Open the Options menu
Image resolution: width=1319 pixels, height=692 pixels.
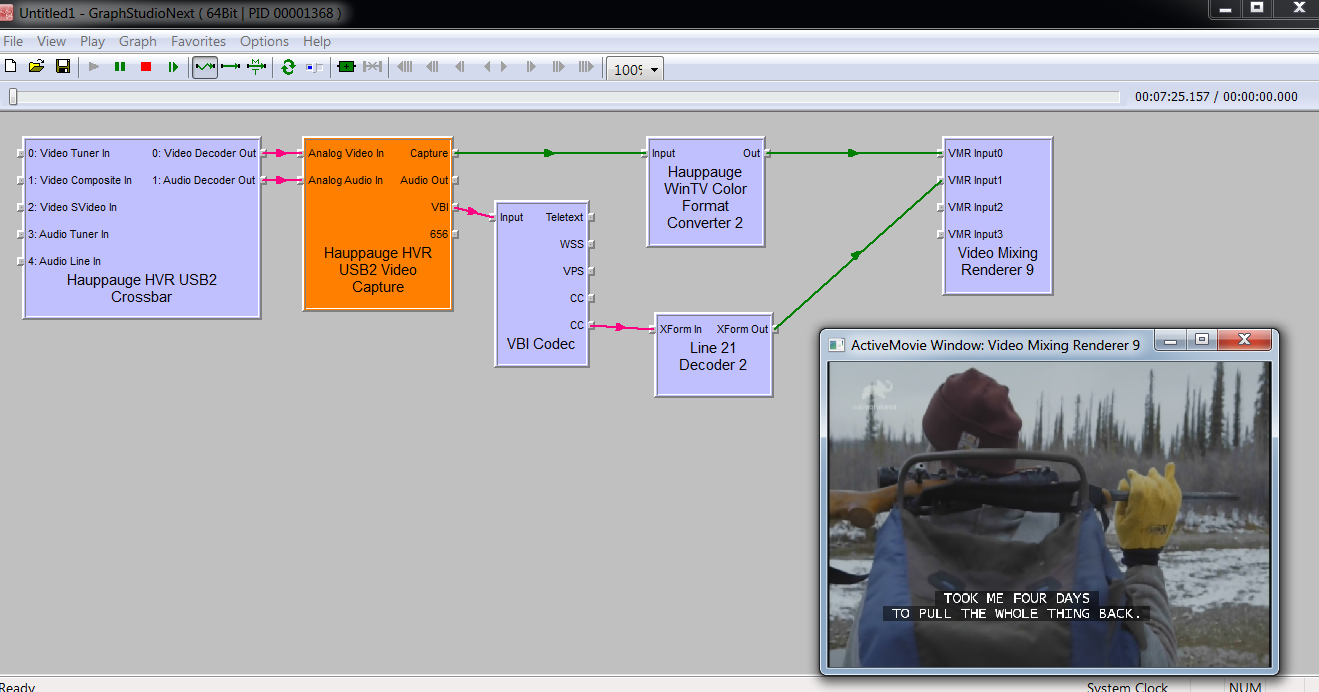264,41
